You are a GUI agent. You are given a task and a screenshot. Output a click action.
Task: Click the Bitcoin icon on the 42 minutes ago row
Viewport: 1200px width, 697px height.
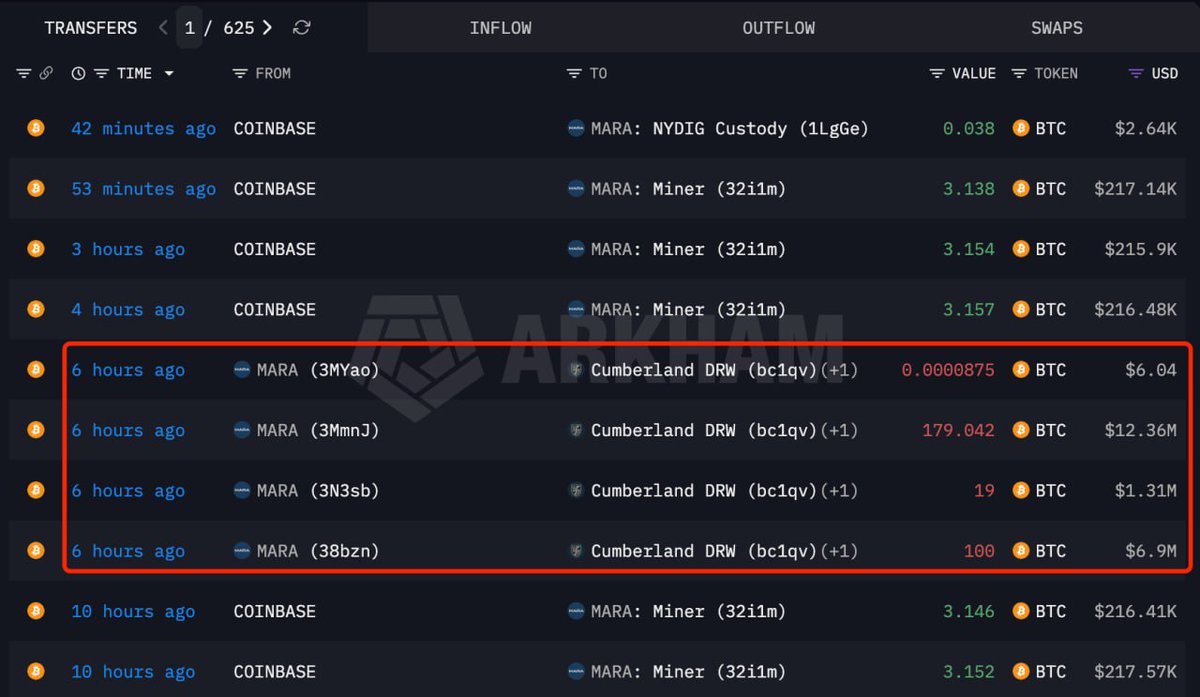point(36,128)
